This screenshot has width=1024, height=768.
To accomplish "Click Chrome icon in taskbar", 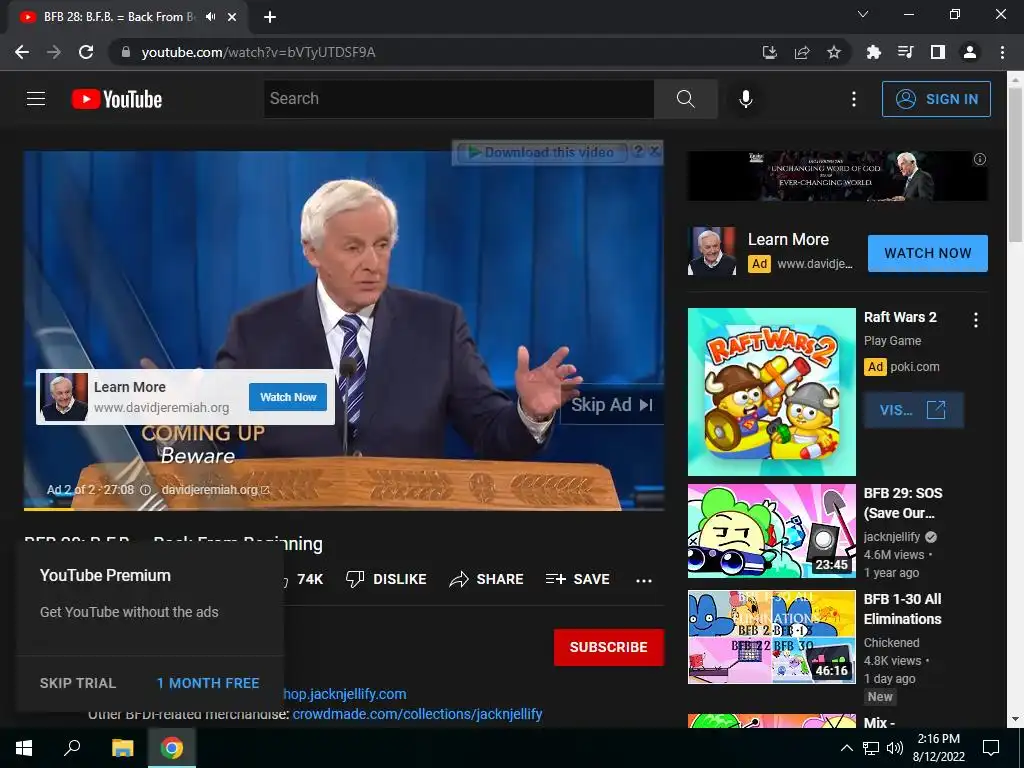I will coord(172,748).
